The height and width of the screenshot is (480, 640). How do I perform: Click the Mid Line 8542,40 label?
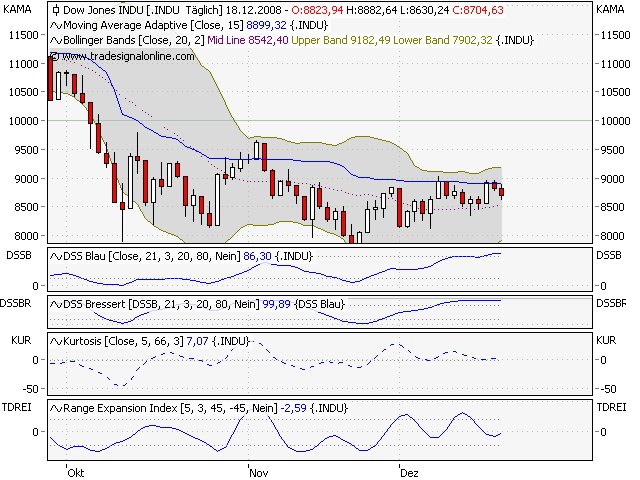pos(248,41)
